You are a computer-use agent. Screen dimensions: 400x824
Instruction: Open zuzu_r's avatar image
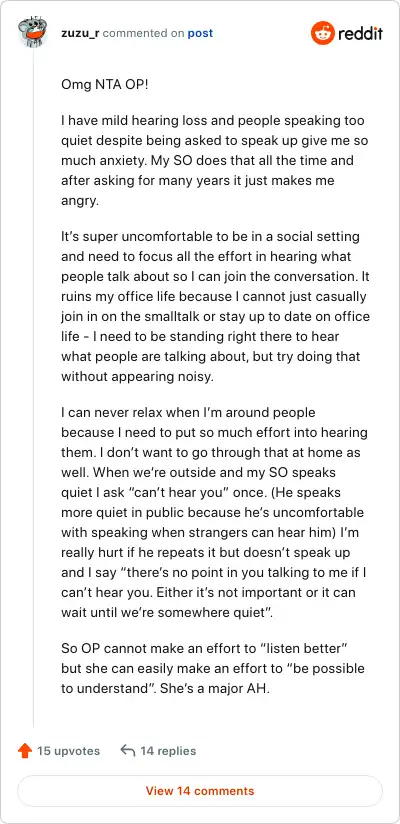tap(33, 33)
